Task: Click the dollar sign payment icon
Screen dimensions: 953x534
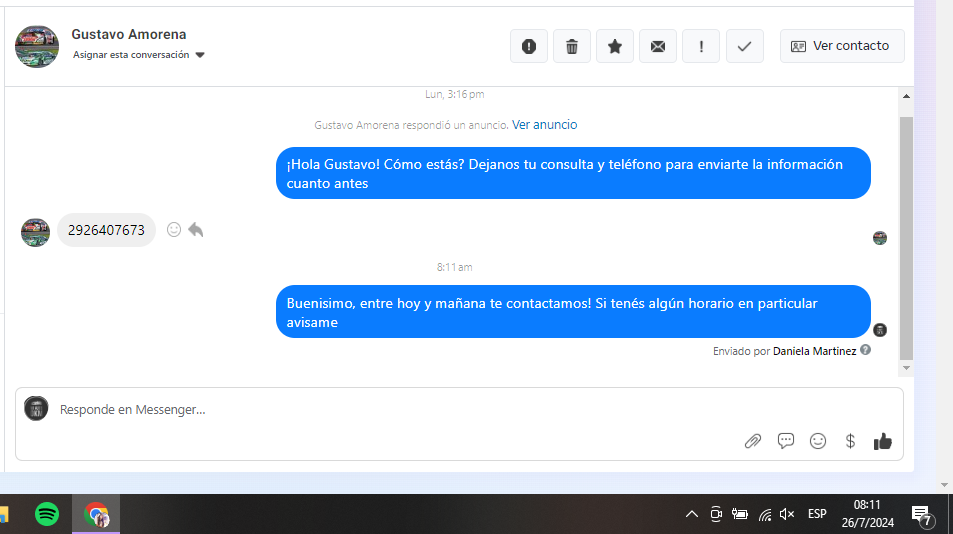Action: point(850,441)
